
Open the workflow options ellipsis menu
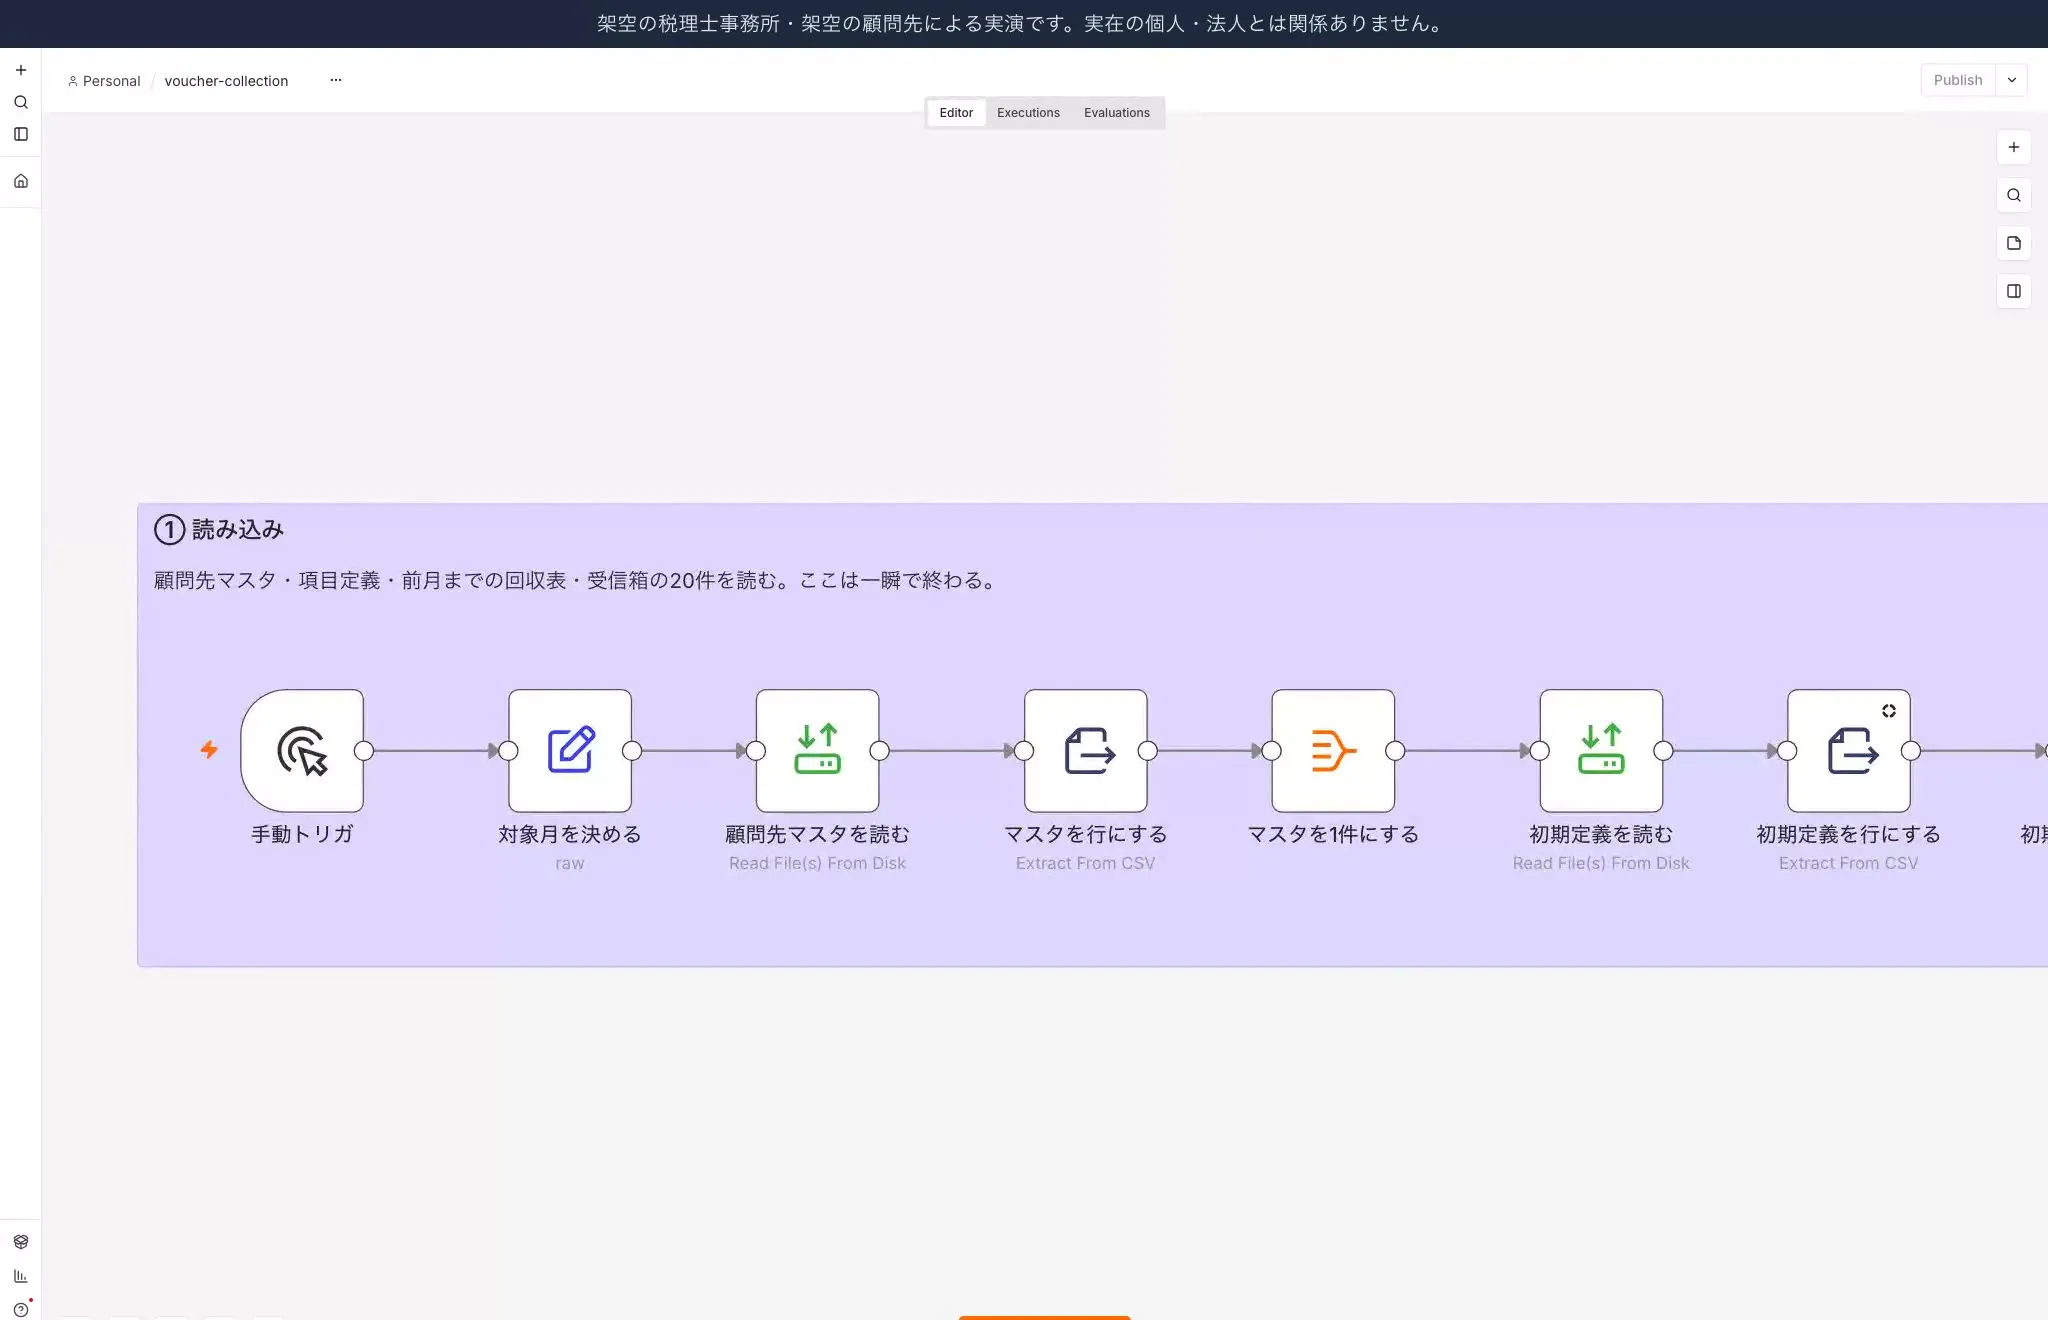336,80
